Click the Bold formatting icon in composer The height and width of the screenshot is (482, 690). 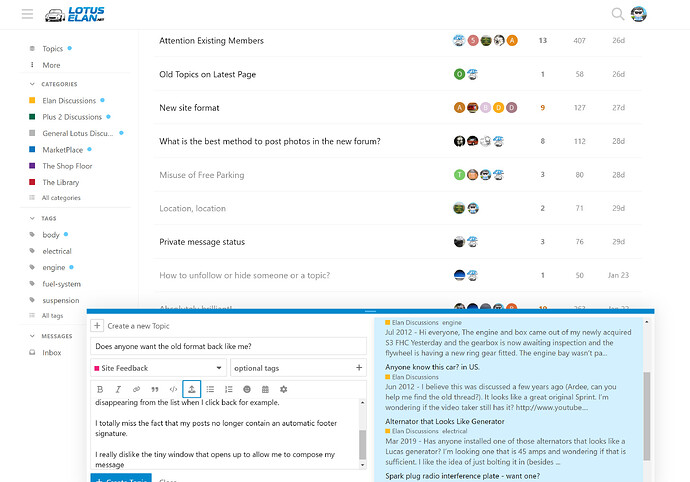[100, 389]
